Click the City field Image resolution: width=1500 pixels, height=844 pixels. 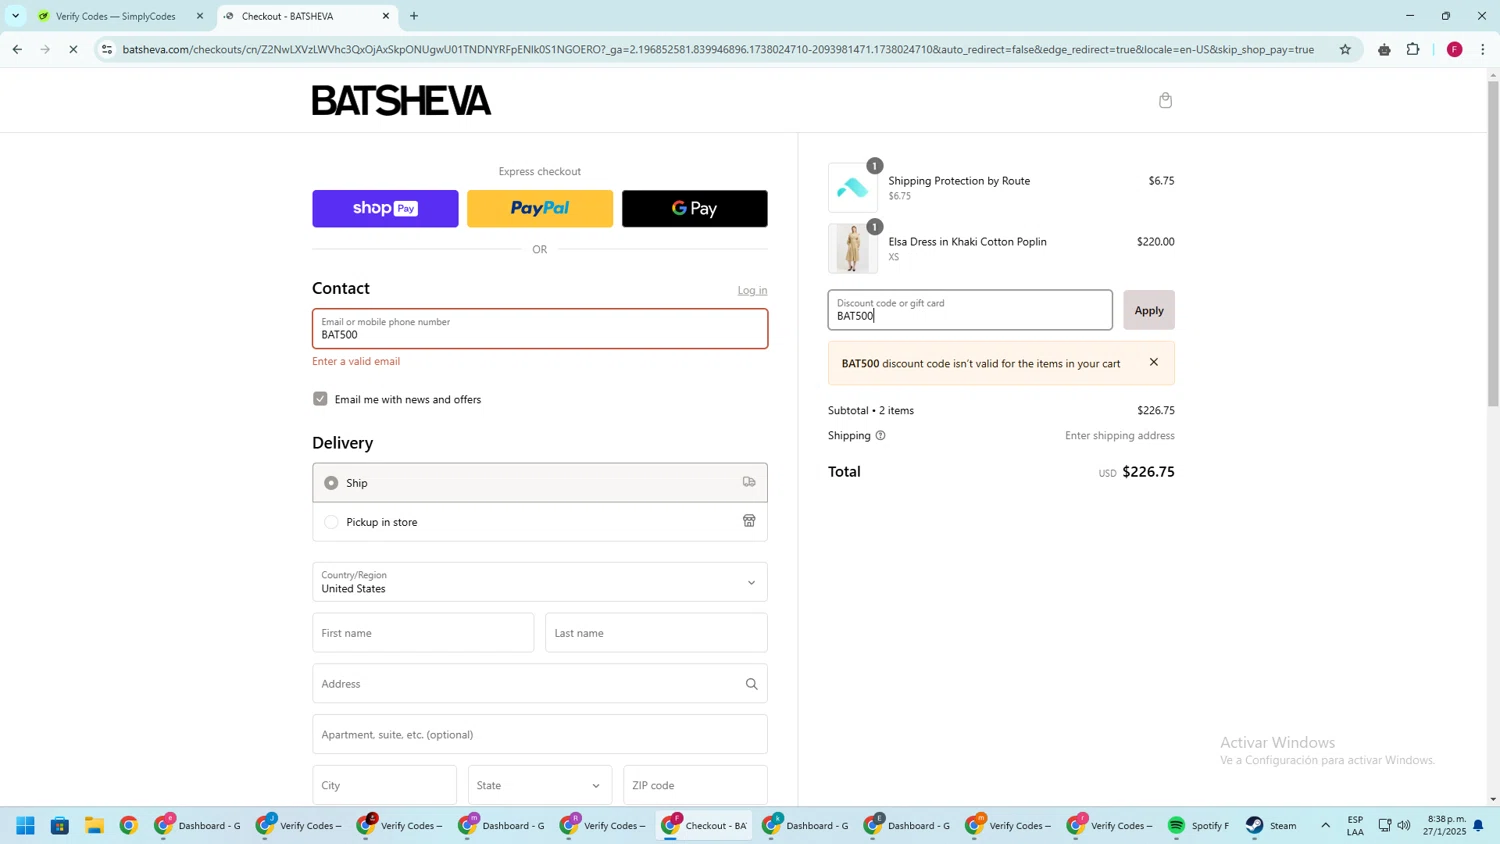(384, 785)
